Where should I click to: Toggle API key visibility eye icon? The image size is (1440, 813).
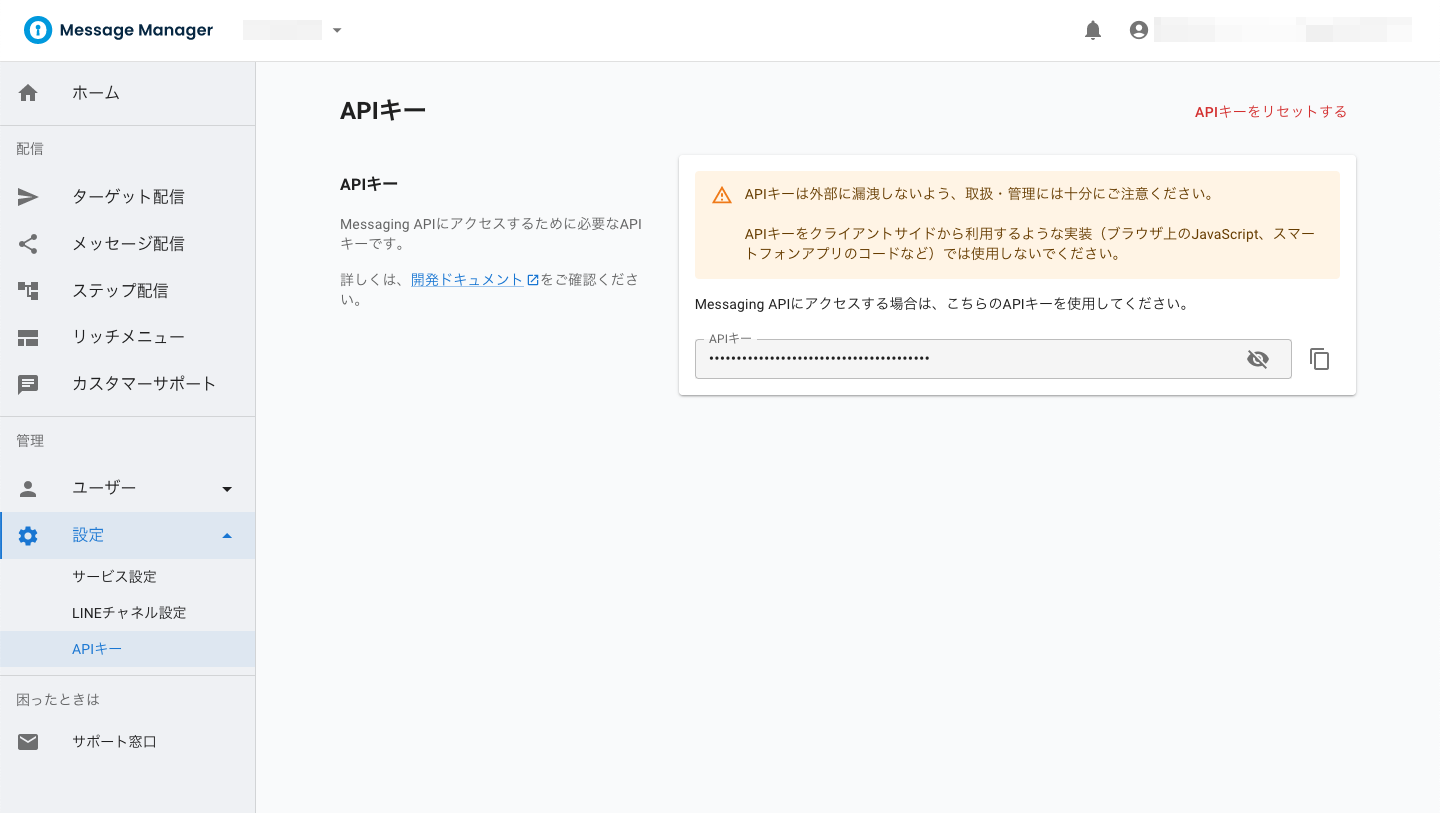click(1258, 359)
